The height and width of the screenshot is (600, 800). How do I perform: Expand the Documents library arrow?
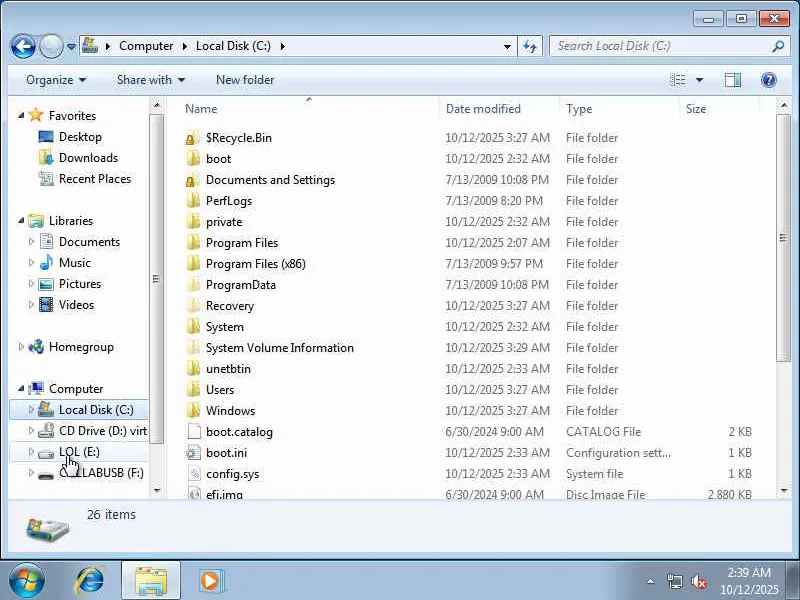[31, 242]
